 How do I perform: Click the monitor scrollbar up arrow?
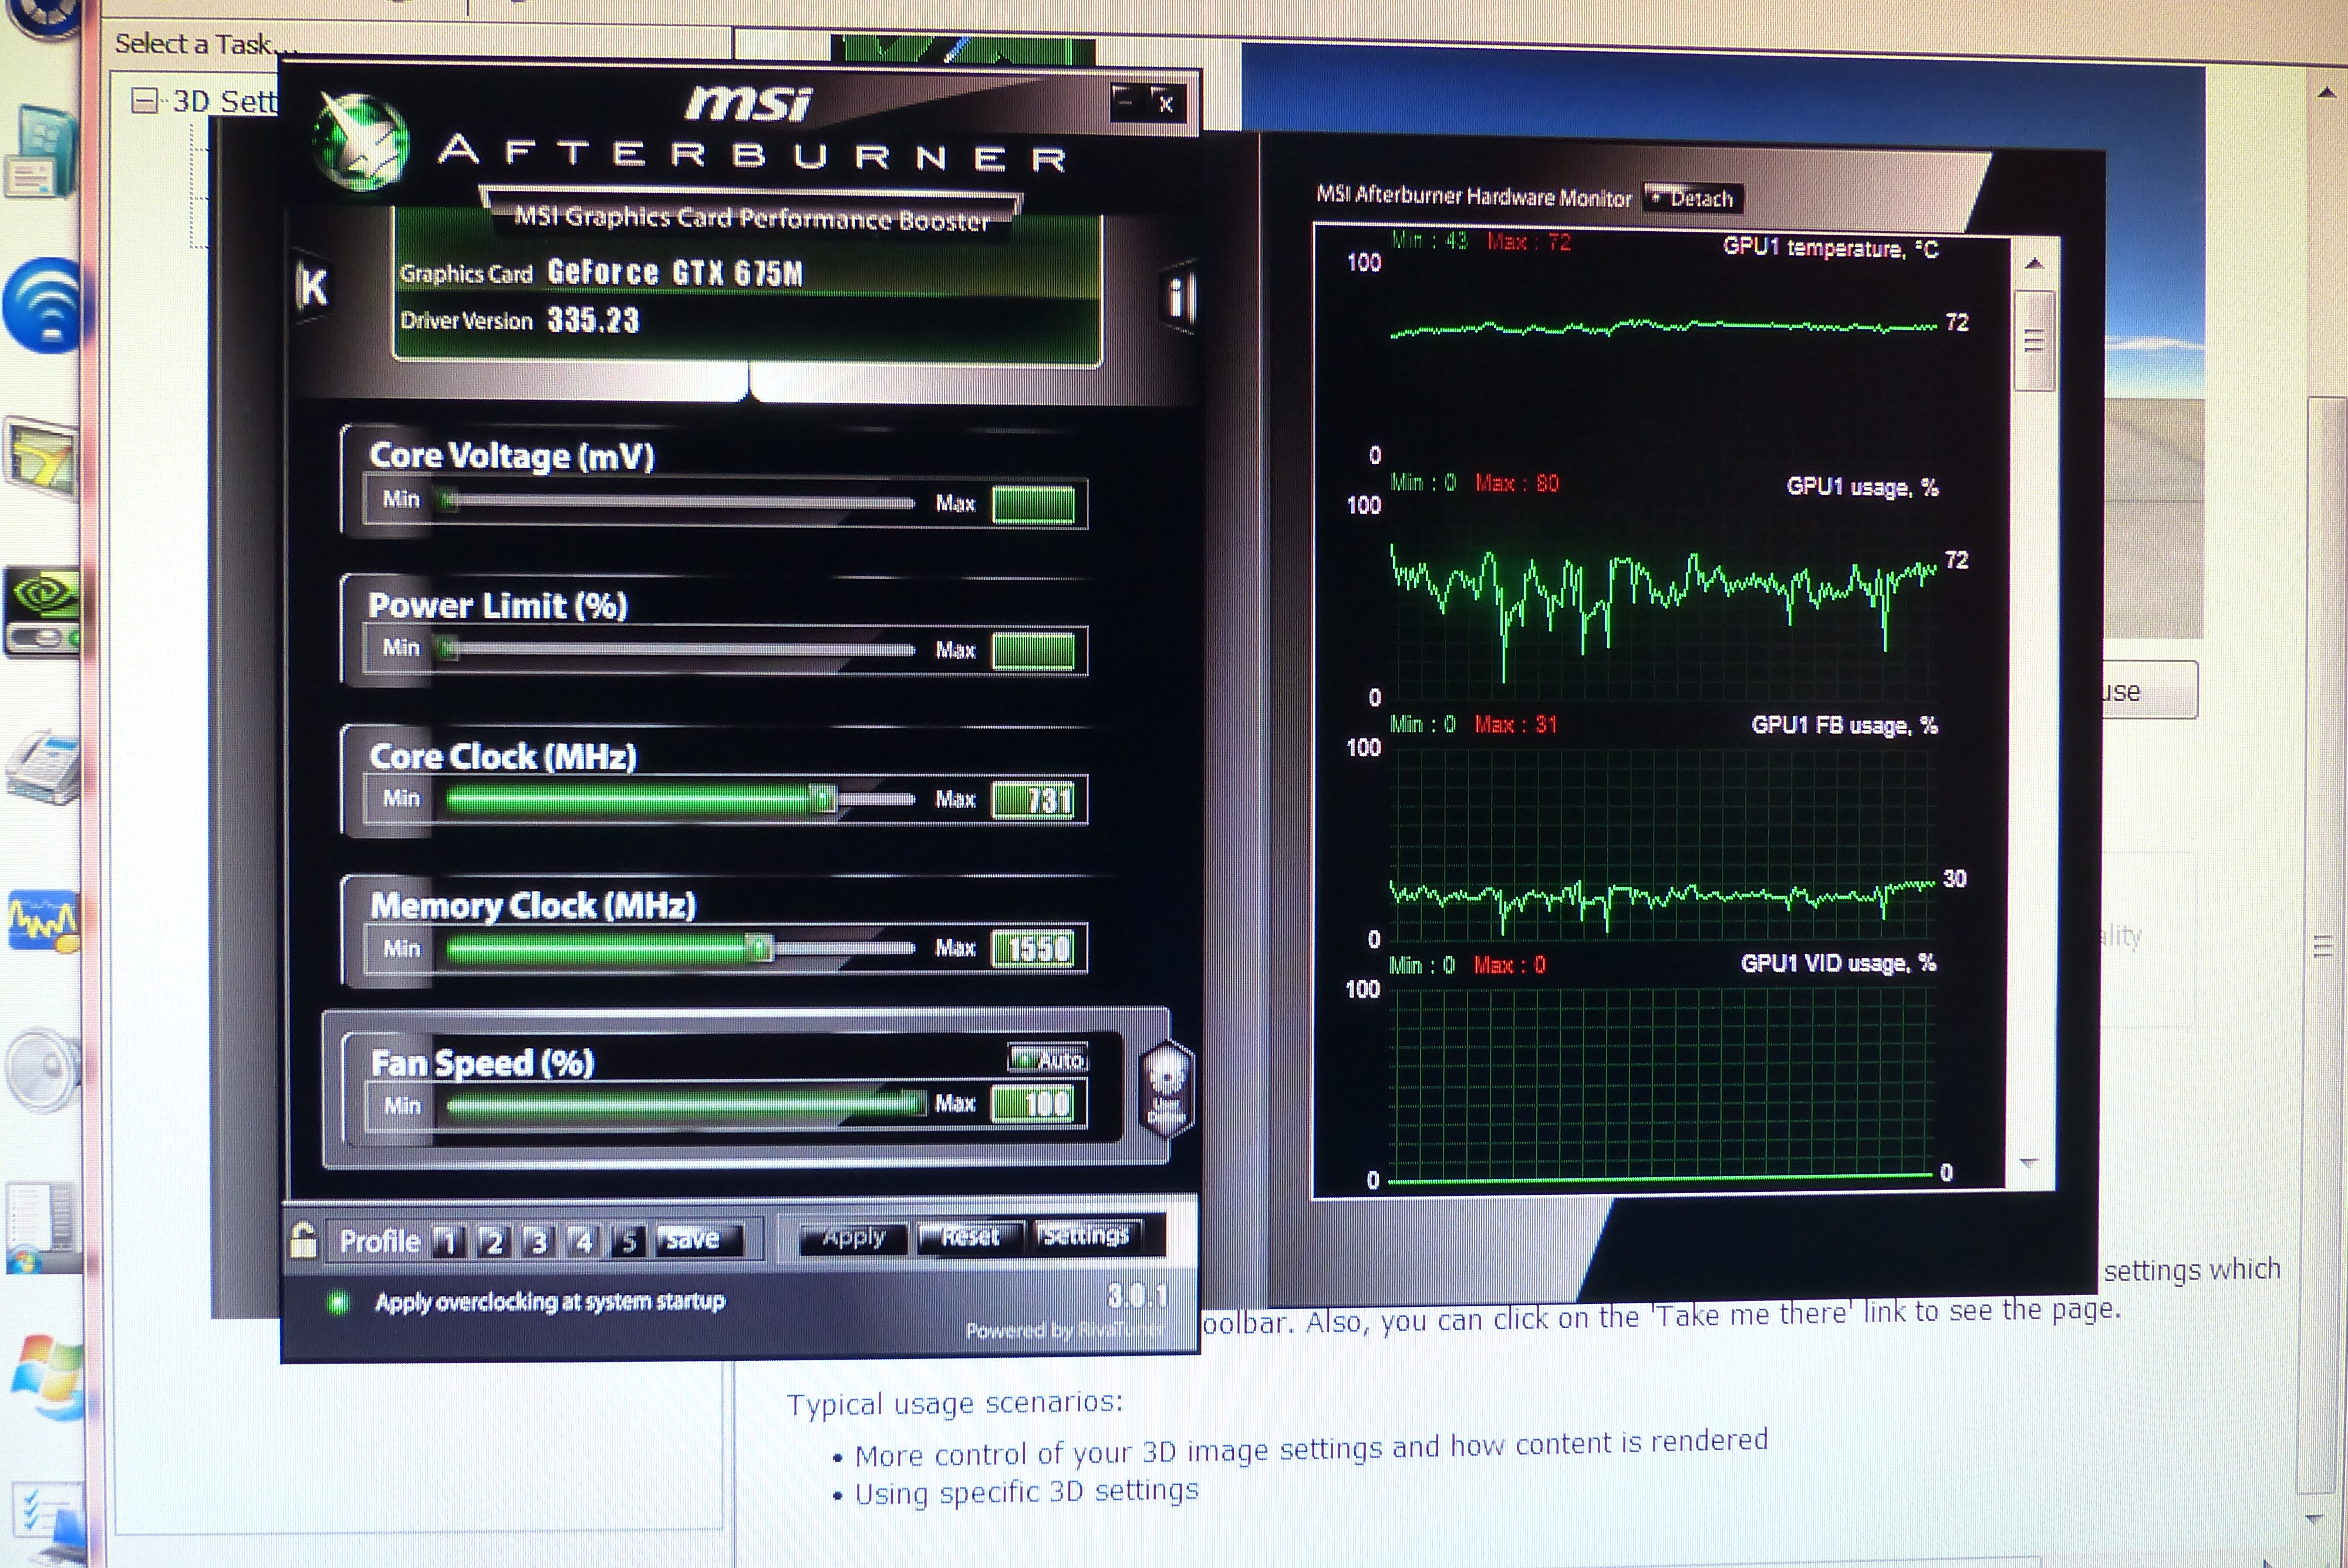click(2034, 263)
